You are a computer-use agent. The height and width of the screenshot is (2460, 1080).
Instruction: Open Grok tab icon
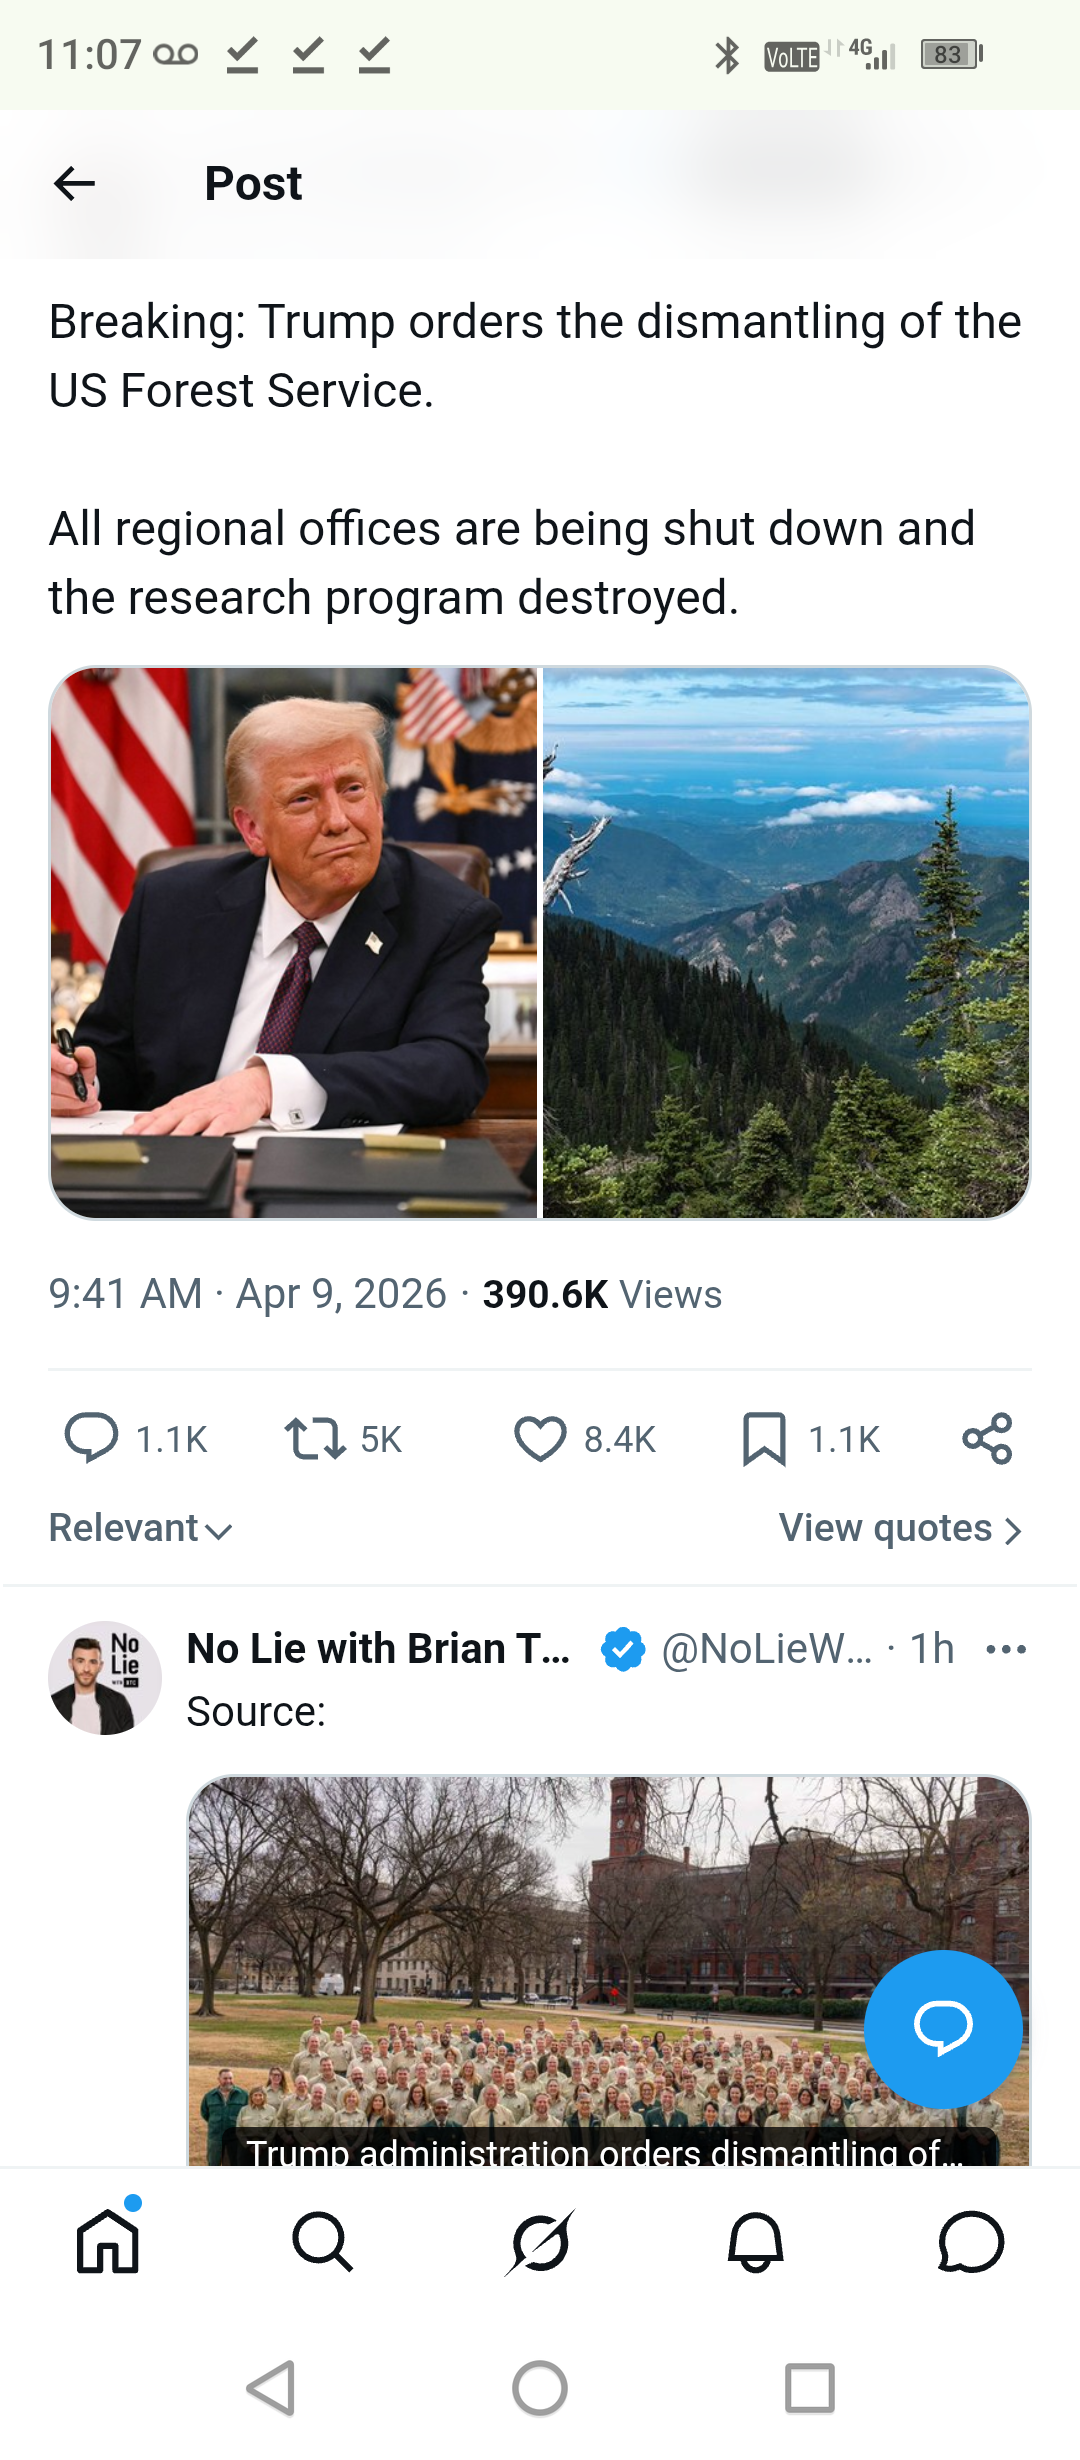tap(540, 2242)
